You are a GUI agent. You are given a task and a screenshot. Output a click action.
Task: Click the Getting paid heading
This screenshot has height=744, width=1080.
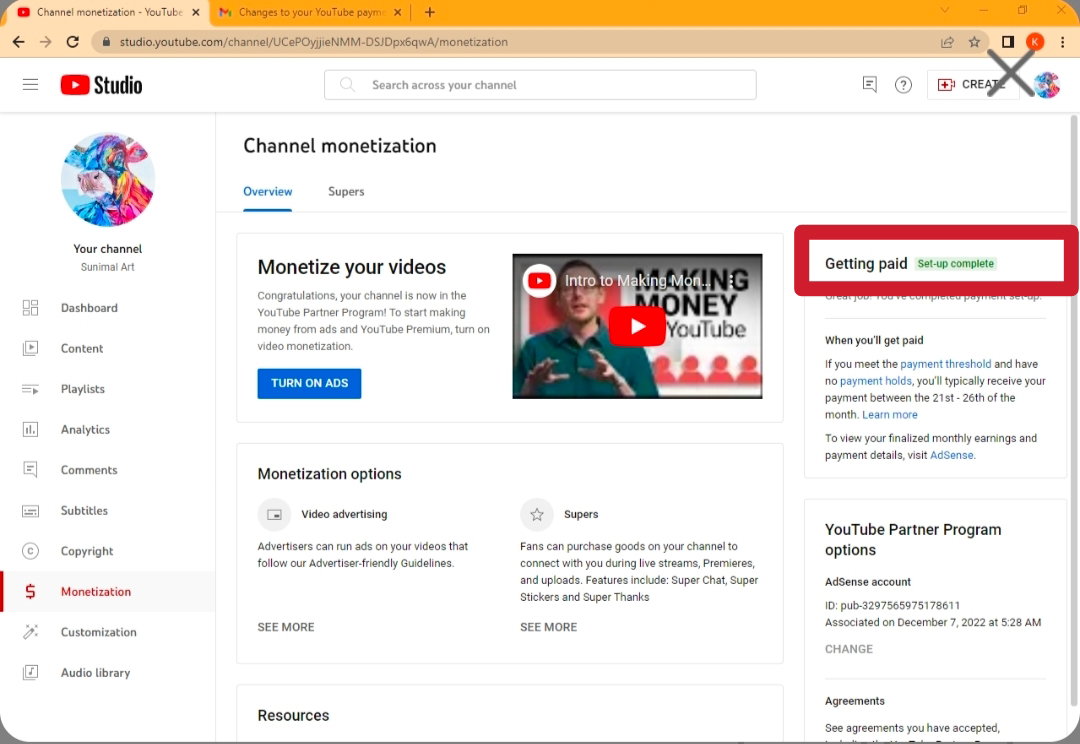click(x=866, y=264)
